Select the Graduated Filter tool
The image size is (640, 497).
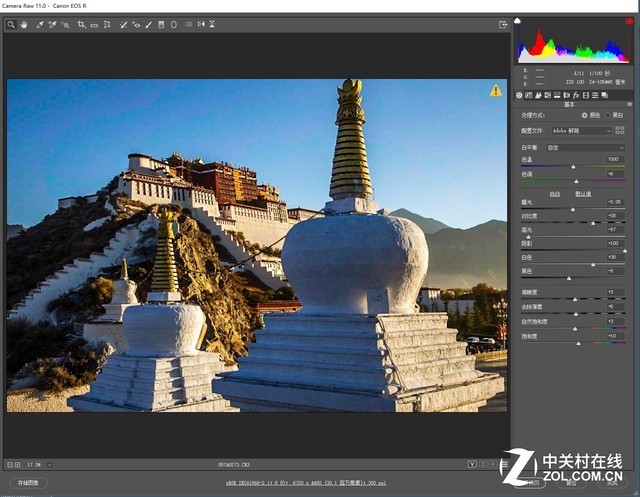(x=161, y=25)
